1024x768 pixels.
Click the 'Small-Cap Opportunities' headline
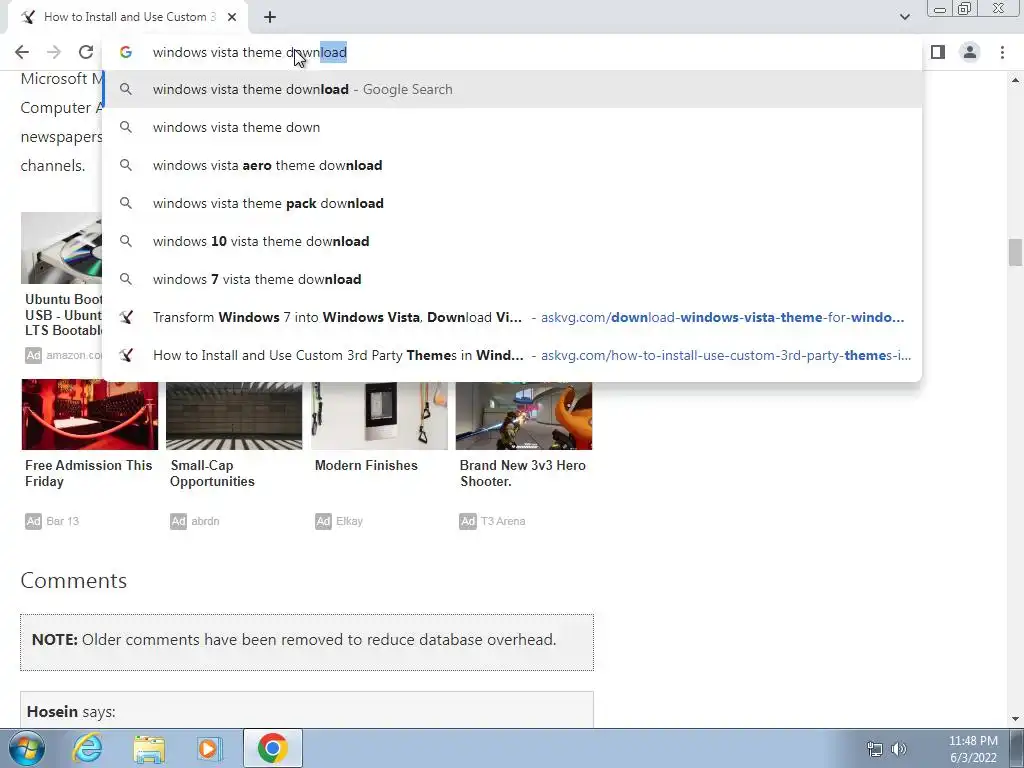coord(212,473)
